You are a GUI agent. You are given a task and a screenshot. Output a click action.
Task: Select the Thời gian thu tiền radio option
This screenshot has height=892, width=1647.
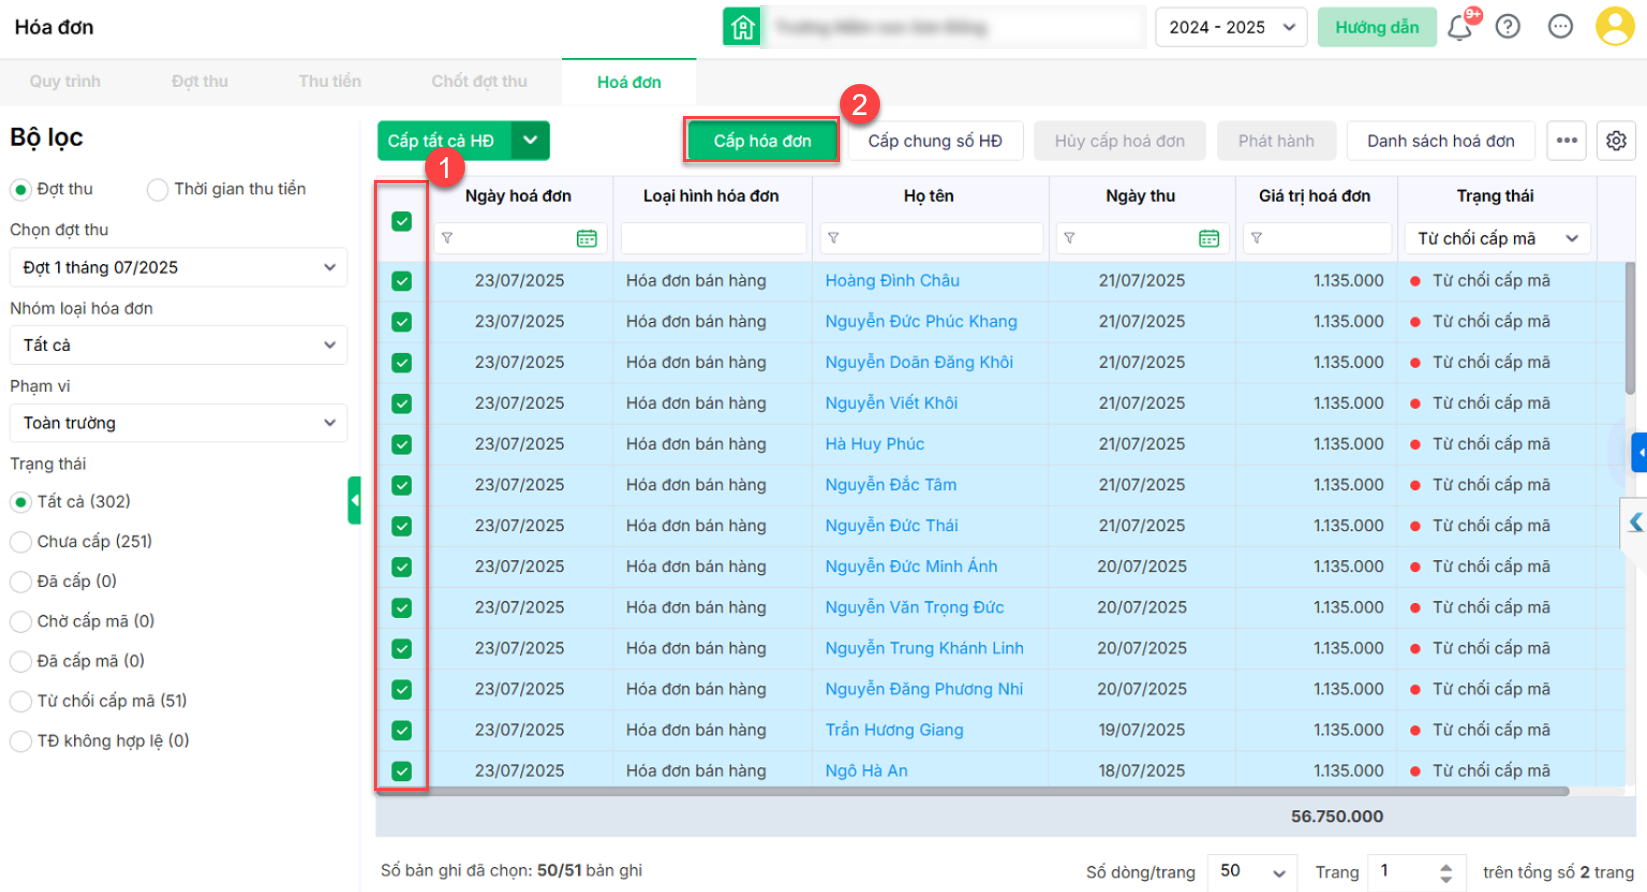(158, 189)
